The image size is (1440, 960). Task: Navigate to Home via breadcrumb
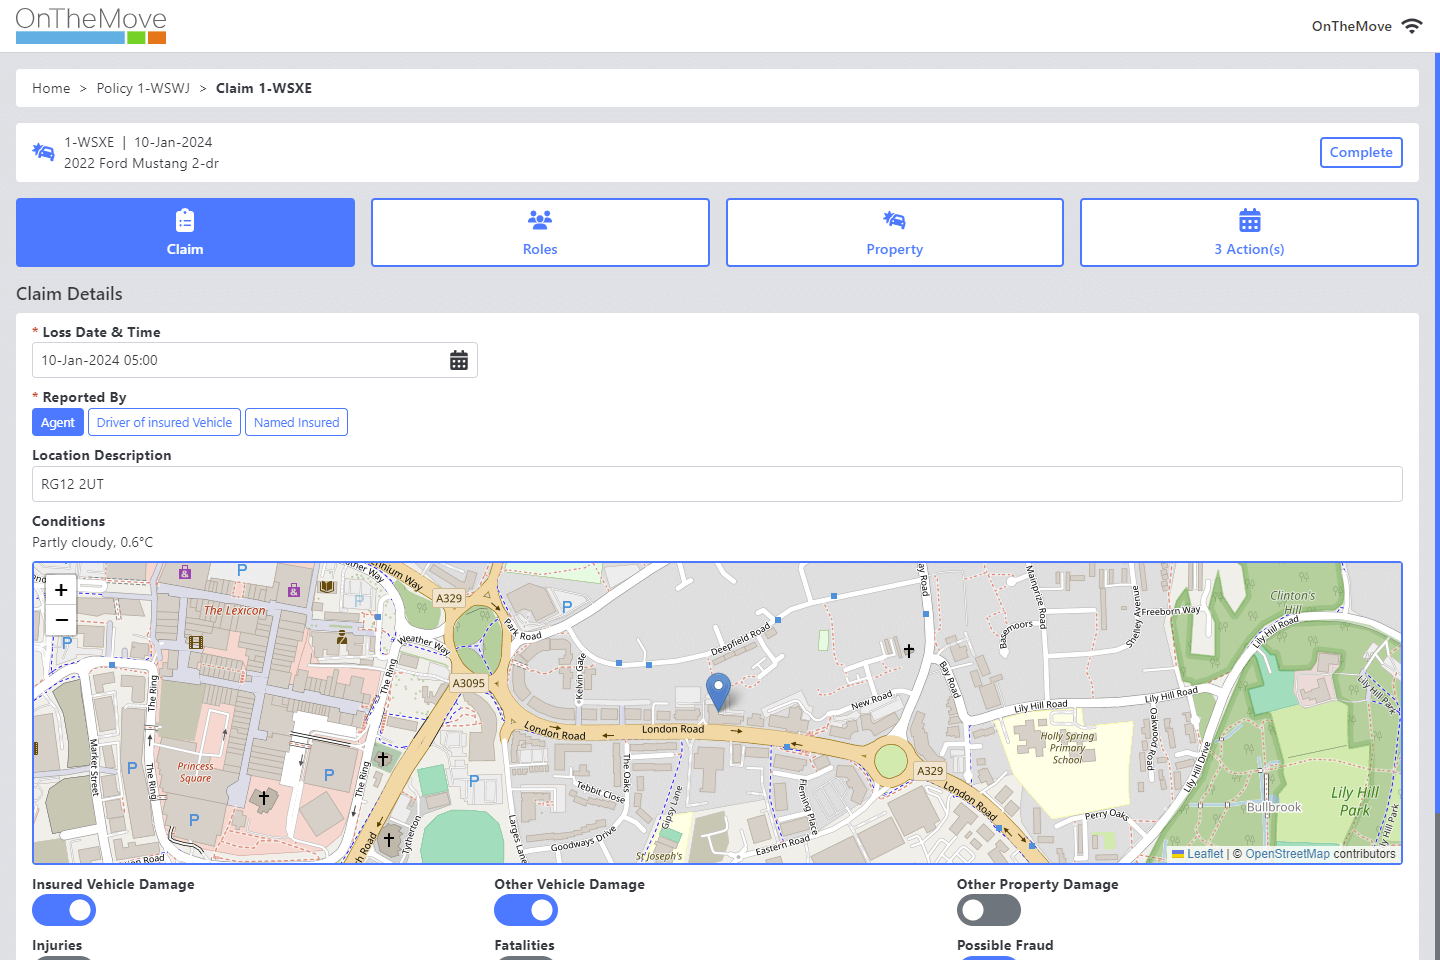(x=51, y=88)
